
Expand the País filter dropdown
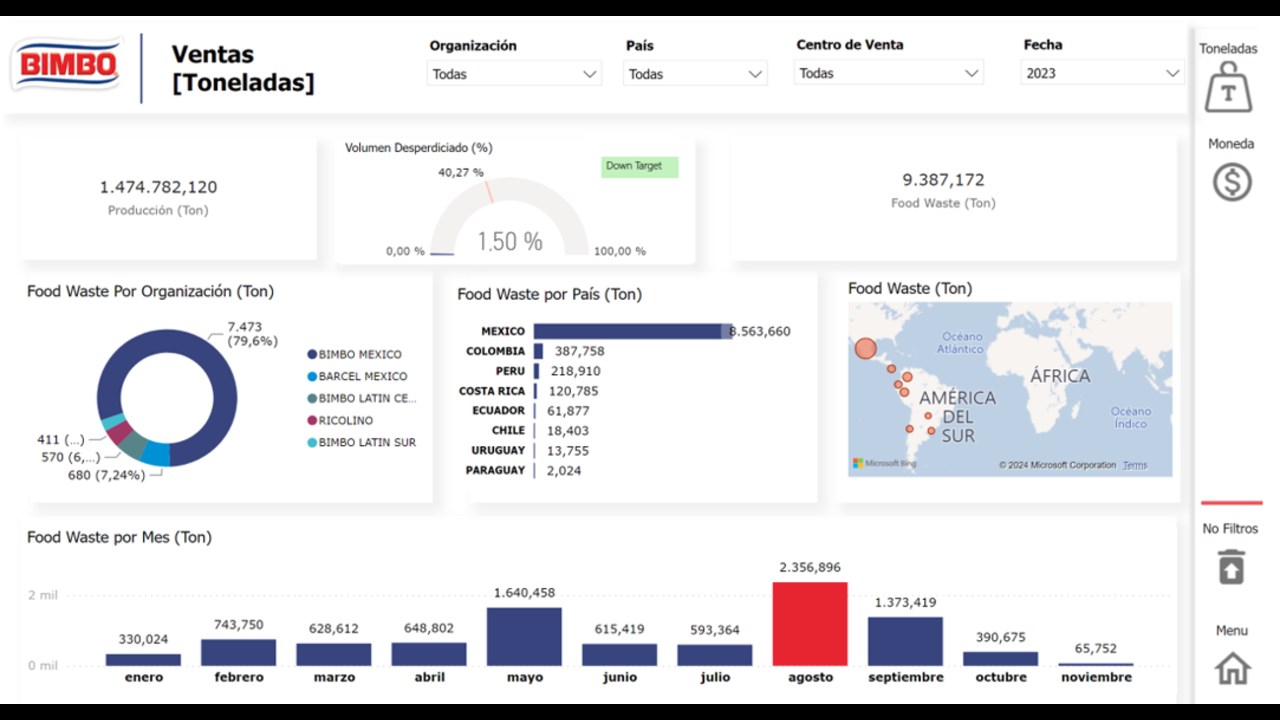pos(695,74)
